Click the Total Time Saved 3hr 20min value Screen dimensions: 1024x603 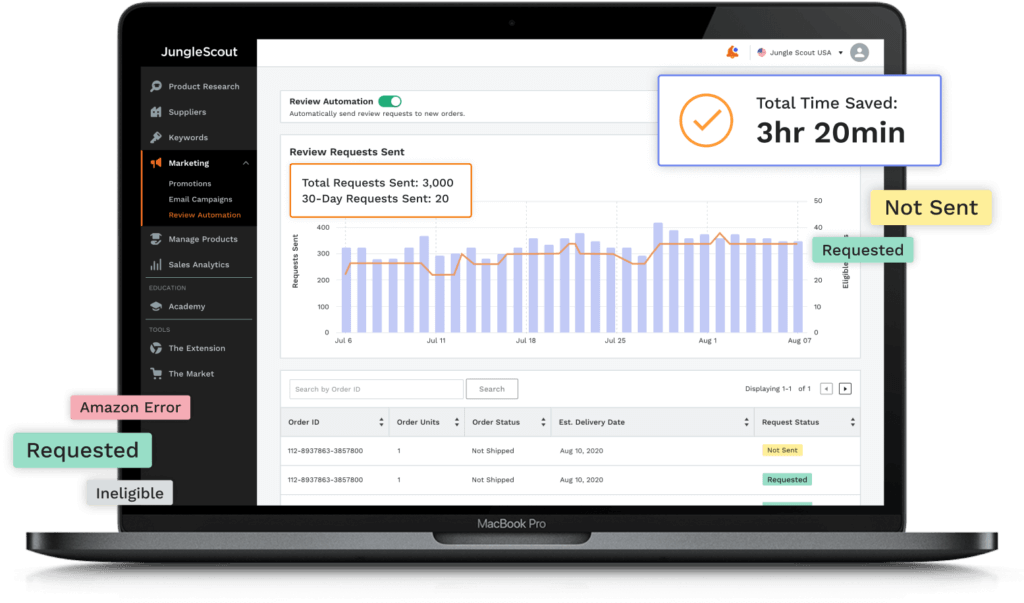pos(831,133)
